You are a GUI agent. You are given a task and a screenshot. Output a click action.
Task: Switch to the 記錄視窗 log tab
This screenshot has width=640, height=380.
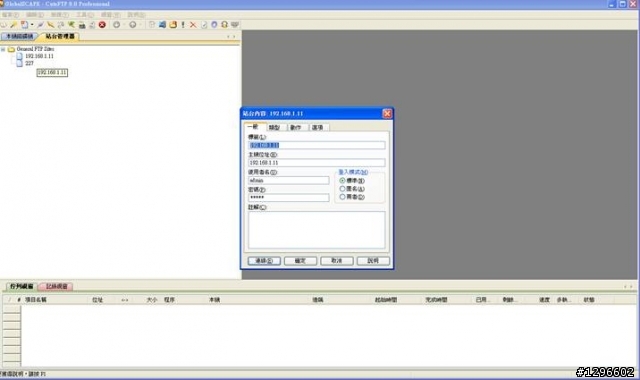click(56, 287)
